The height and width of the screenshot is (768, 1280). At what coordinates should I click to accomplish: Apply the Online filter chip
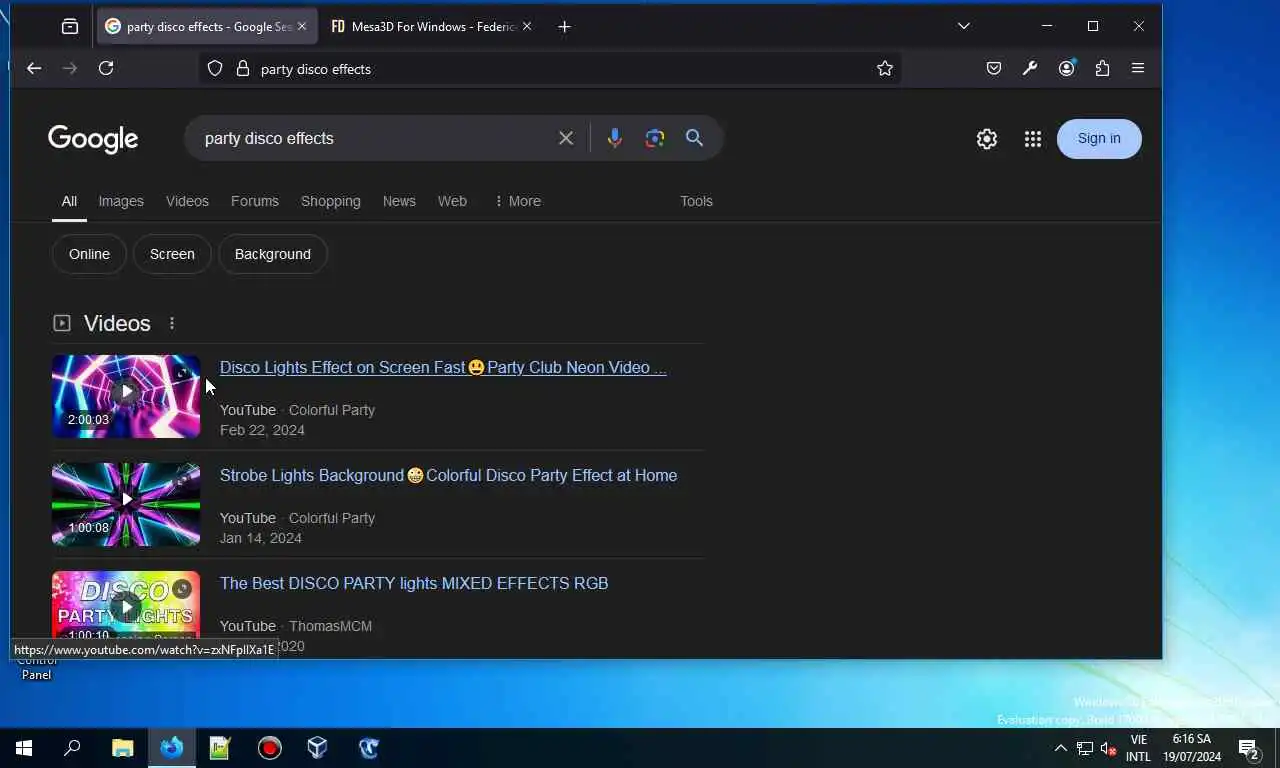pos(89,254)
